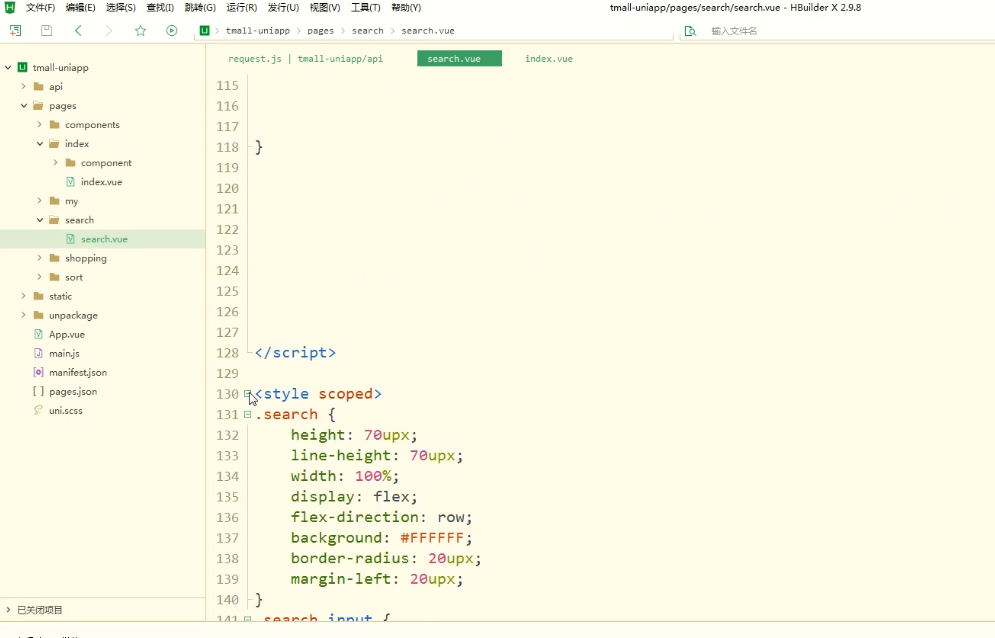Click the HBuilder logo icon
The width and height of the screenshot is (995, 638).
pyautogui.click(x=10, y=8)
